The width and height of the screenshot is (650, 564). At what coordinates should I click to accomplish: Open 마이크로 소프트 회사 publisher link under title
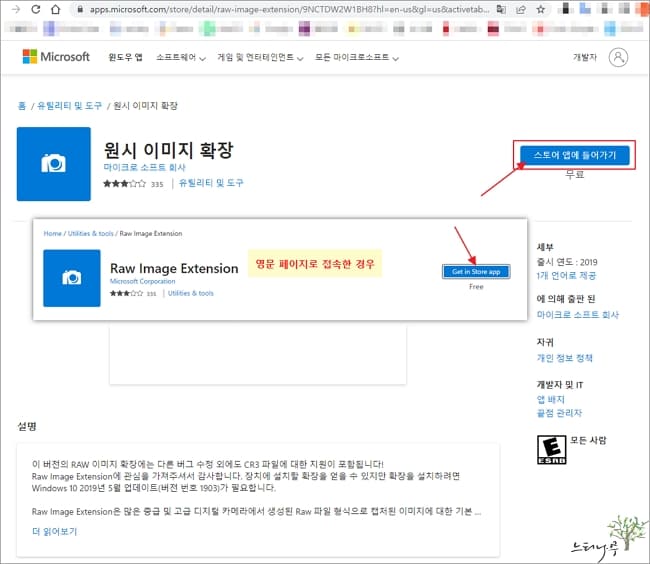[145, 167]
